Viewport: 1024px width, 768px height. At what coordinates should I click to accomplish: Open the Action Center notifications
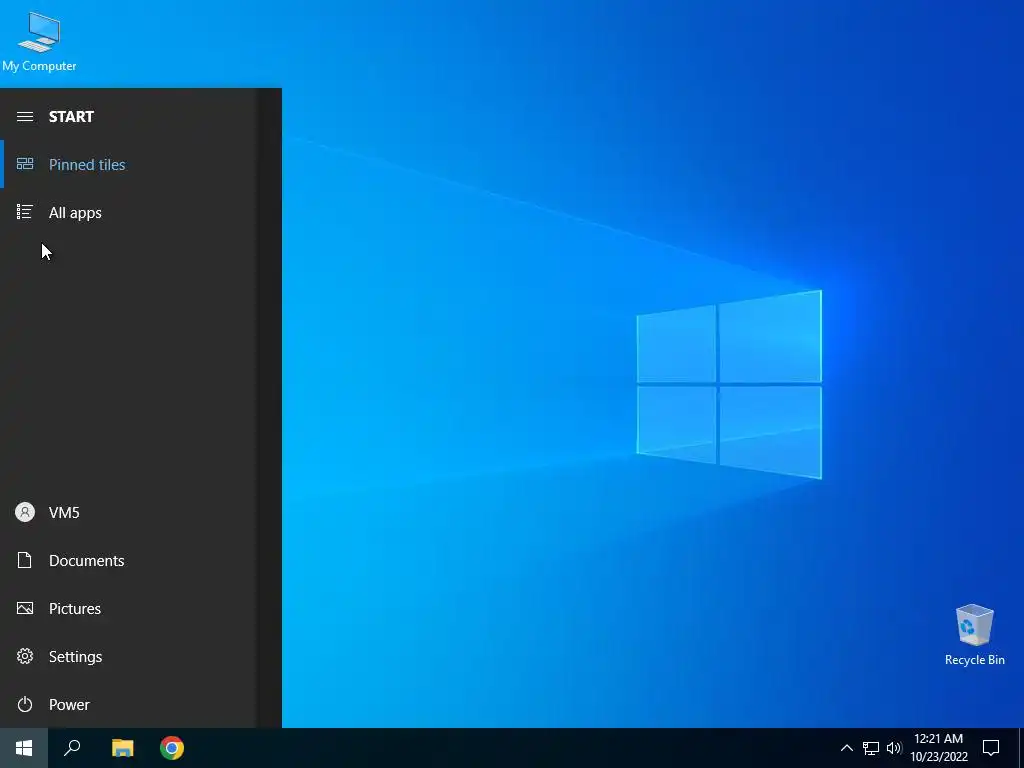tap(991, 748)
